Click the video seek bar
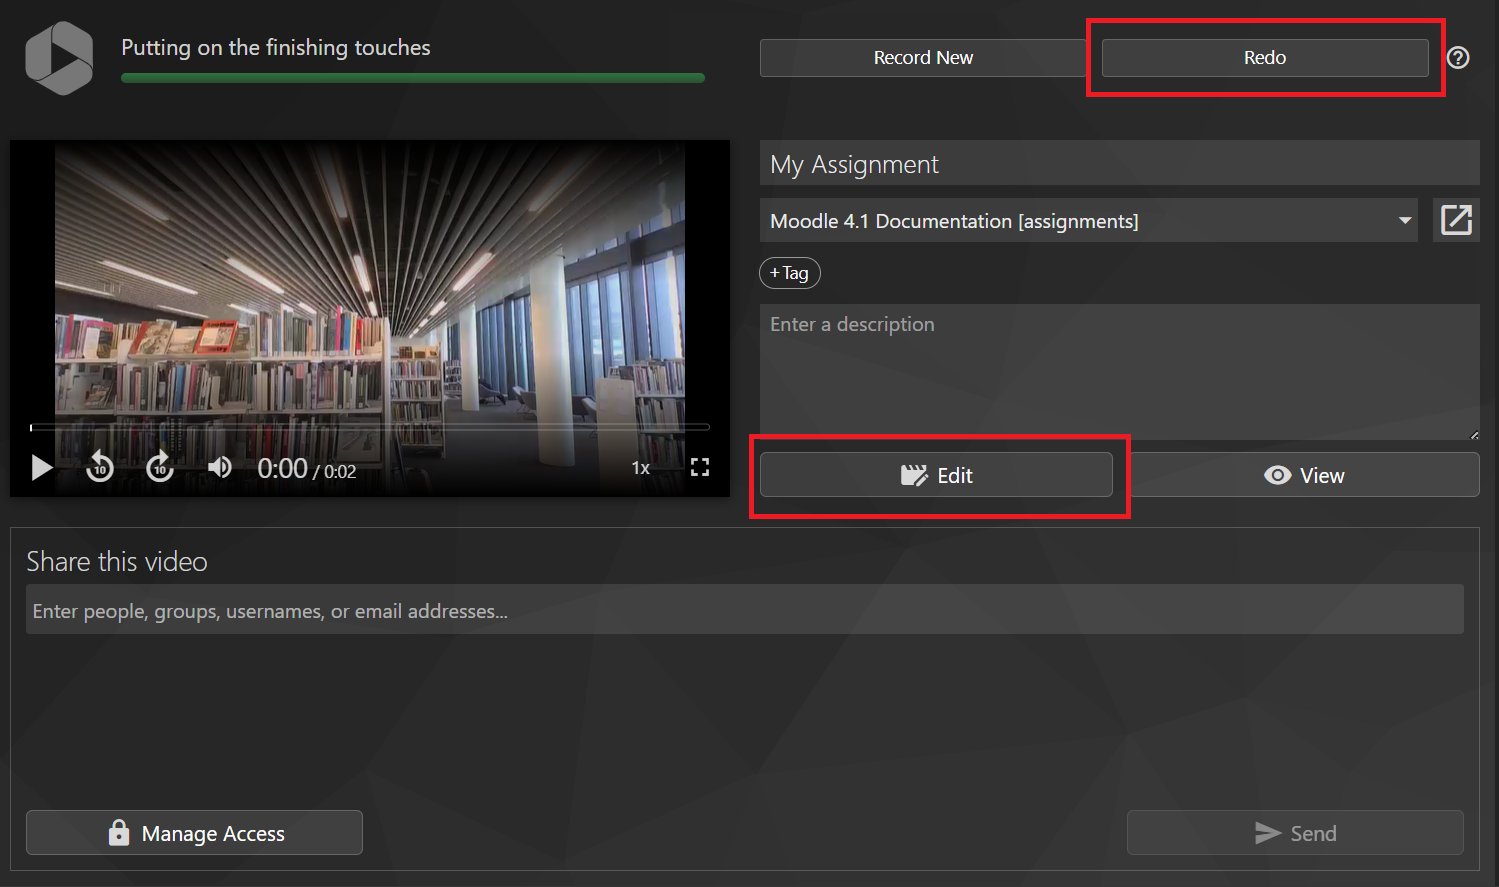This screenshot has height=887, width=1499. [370, 427]
